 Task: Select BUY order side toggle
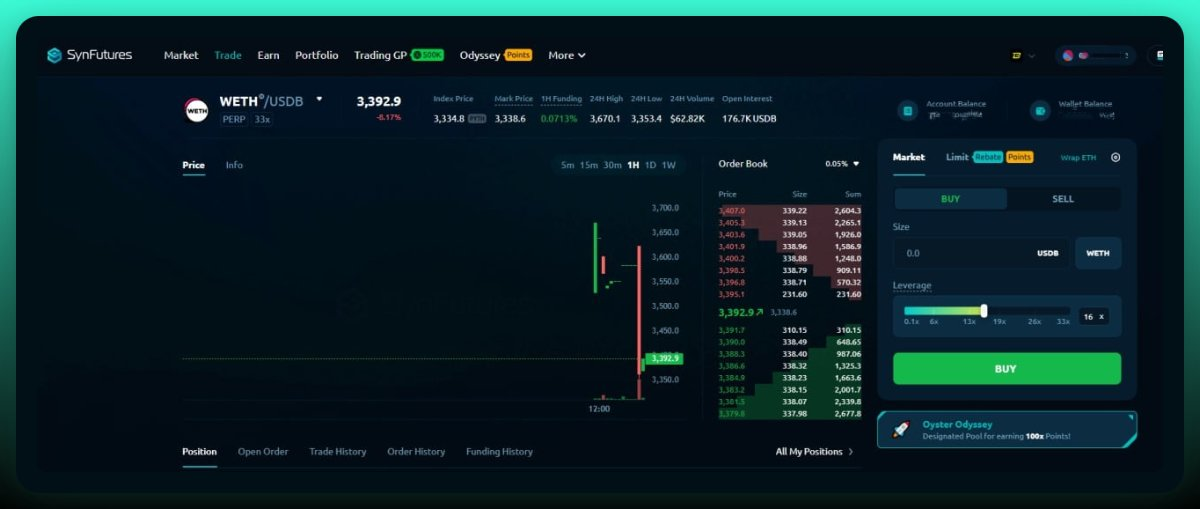click(950, 199)
